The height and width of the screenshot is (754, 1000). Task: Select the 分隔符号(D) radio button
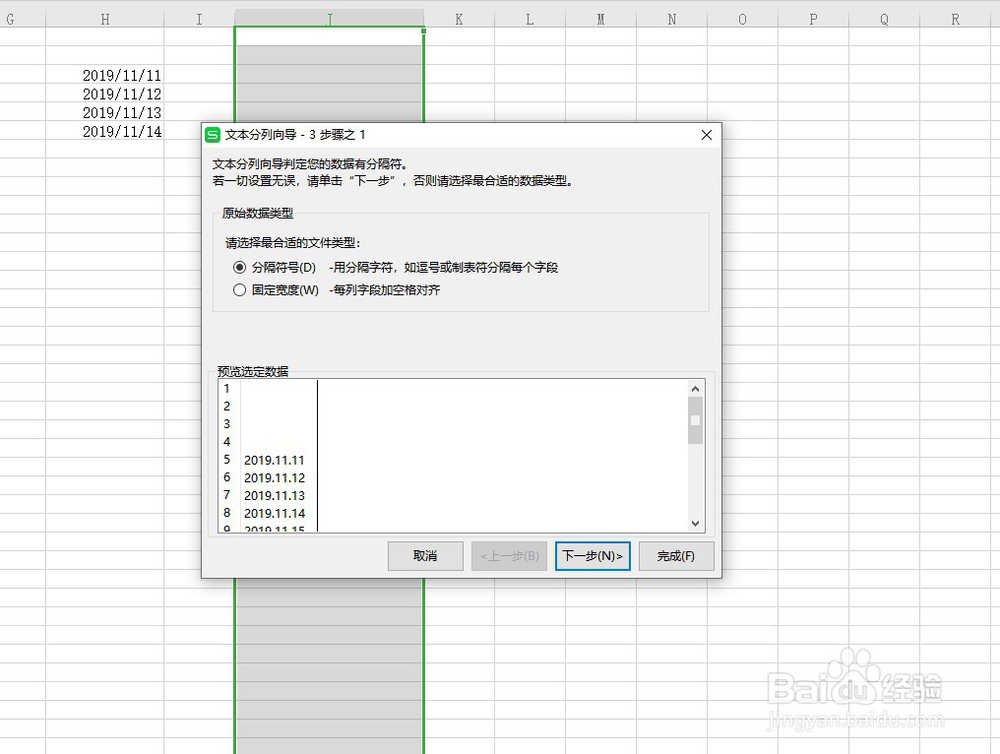(238, 267)
